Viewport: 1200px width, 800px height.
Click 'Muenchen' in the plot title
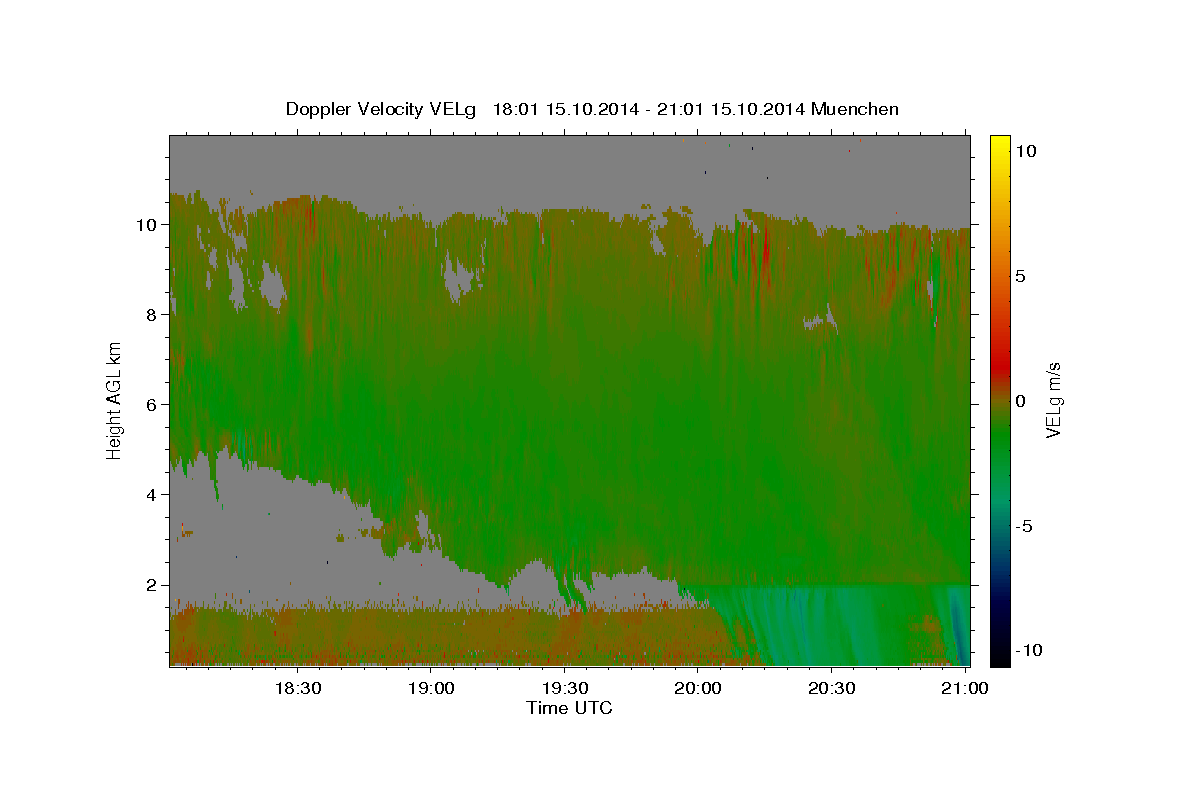click(855, 109)
